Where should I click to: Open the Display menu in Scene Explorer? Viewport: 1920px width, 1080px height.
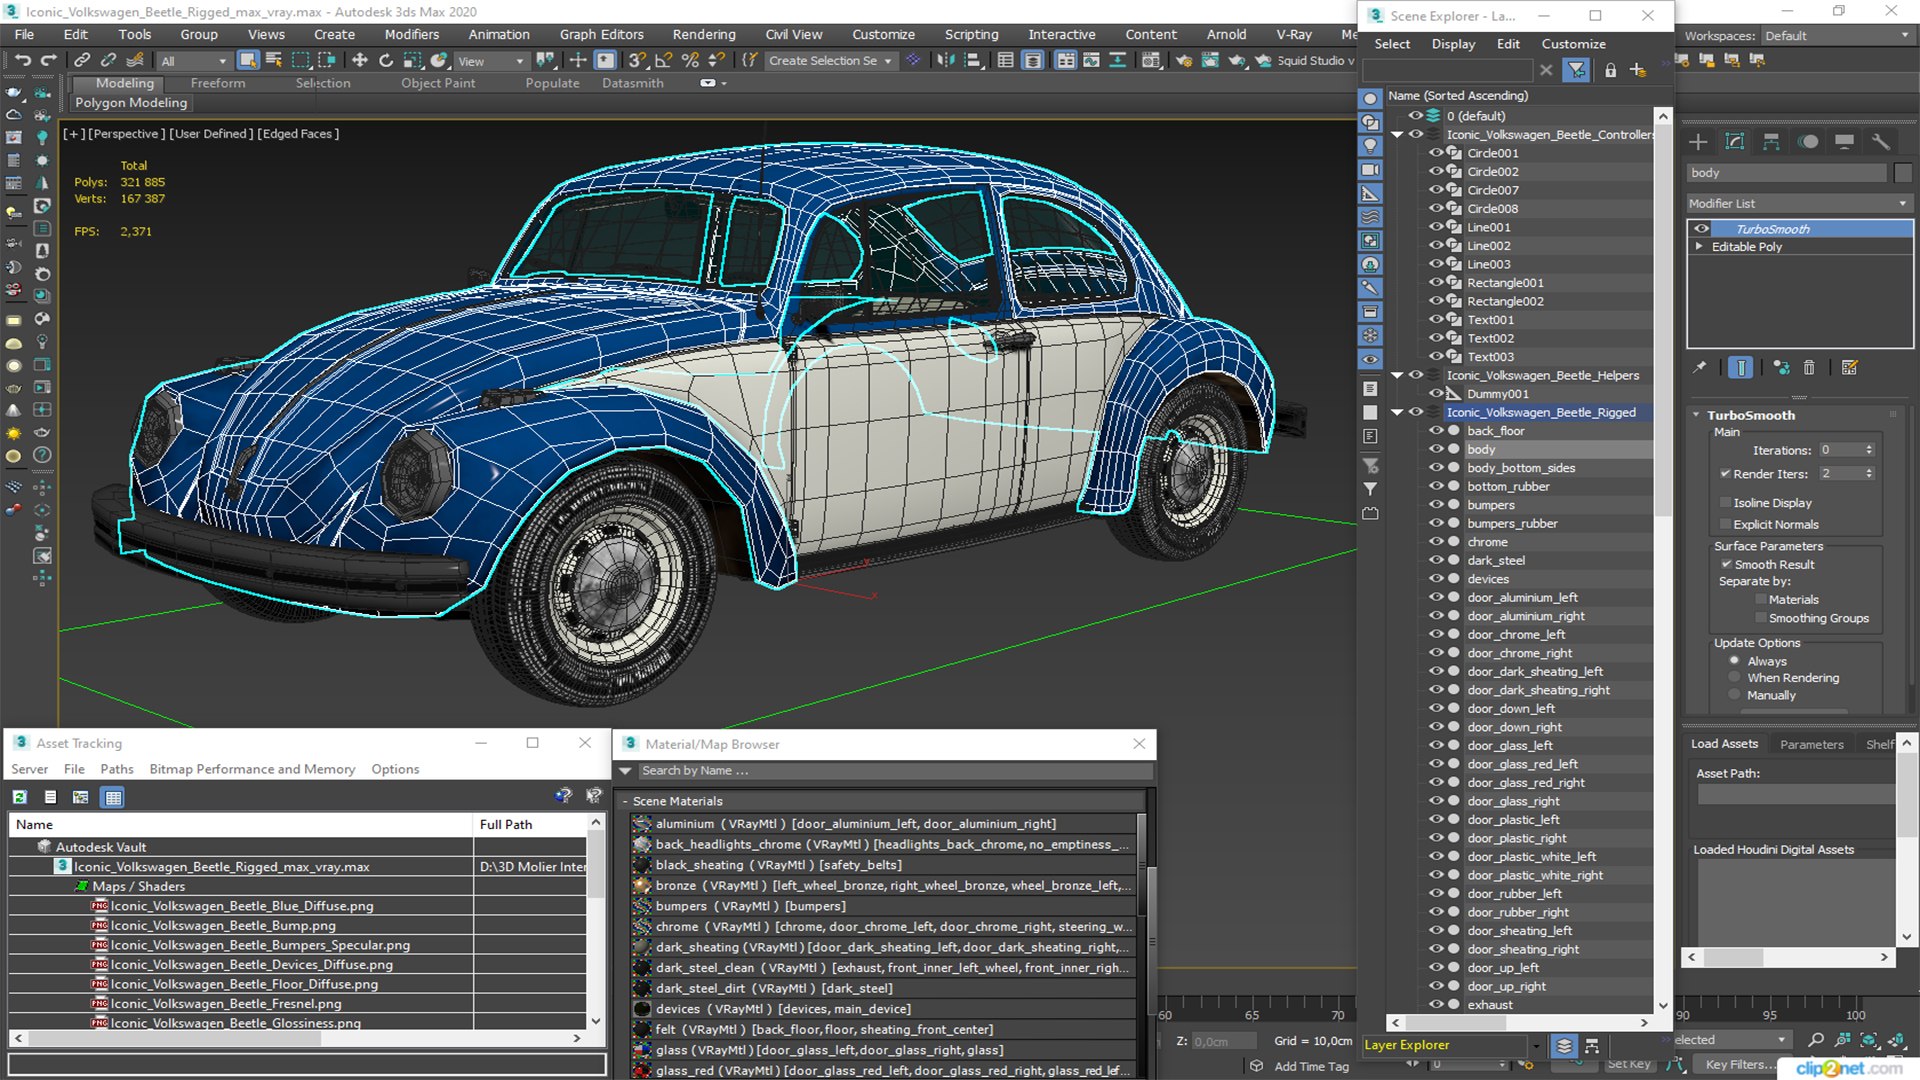pyautogui.click(x=1452, y=44)
